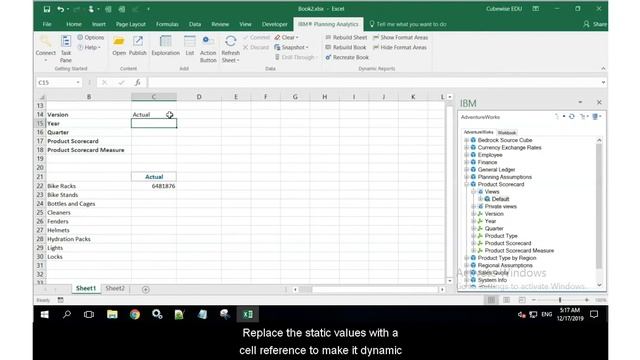The width and height of the screenshot is (640, 360).
Task: Switch to Sheet2 tab
Action: (x=115, y=288)
